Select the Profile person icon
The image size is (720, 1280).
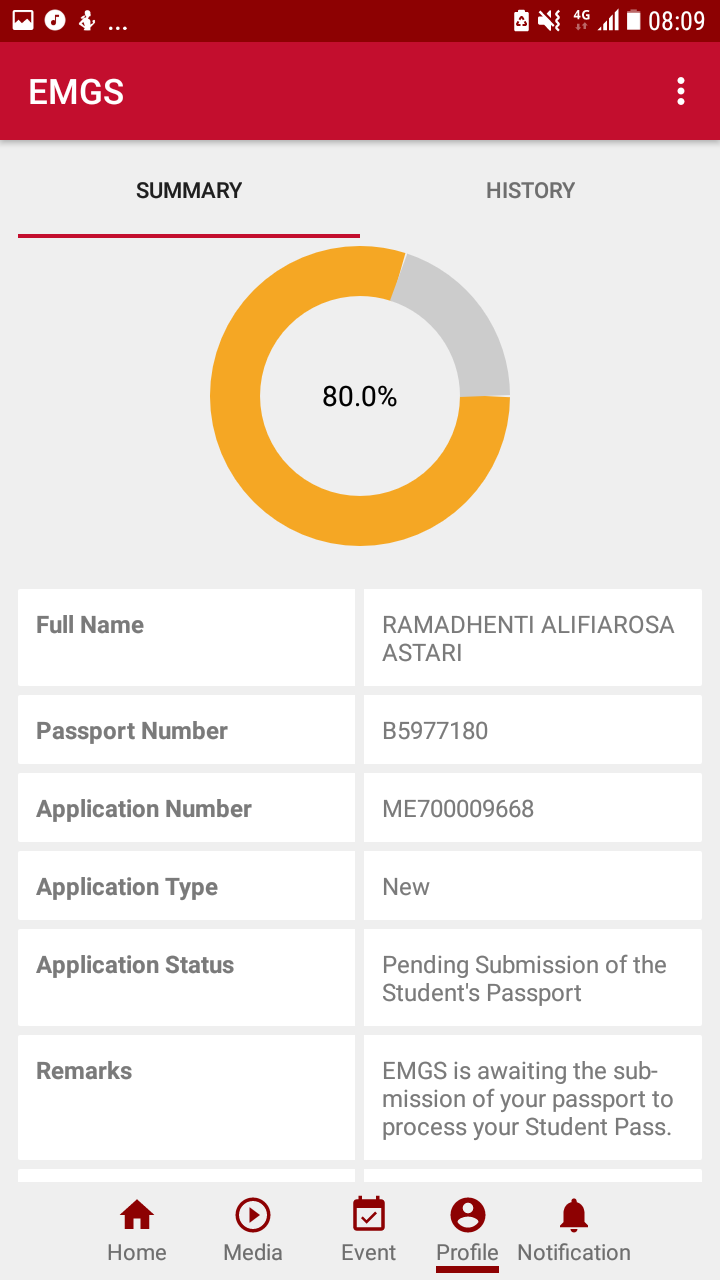pyautogui.click(x=467, y=1215)
